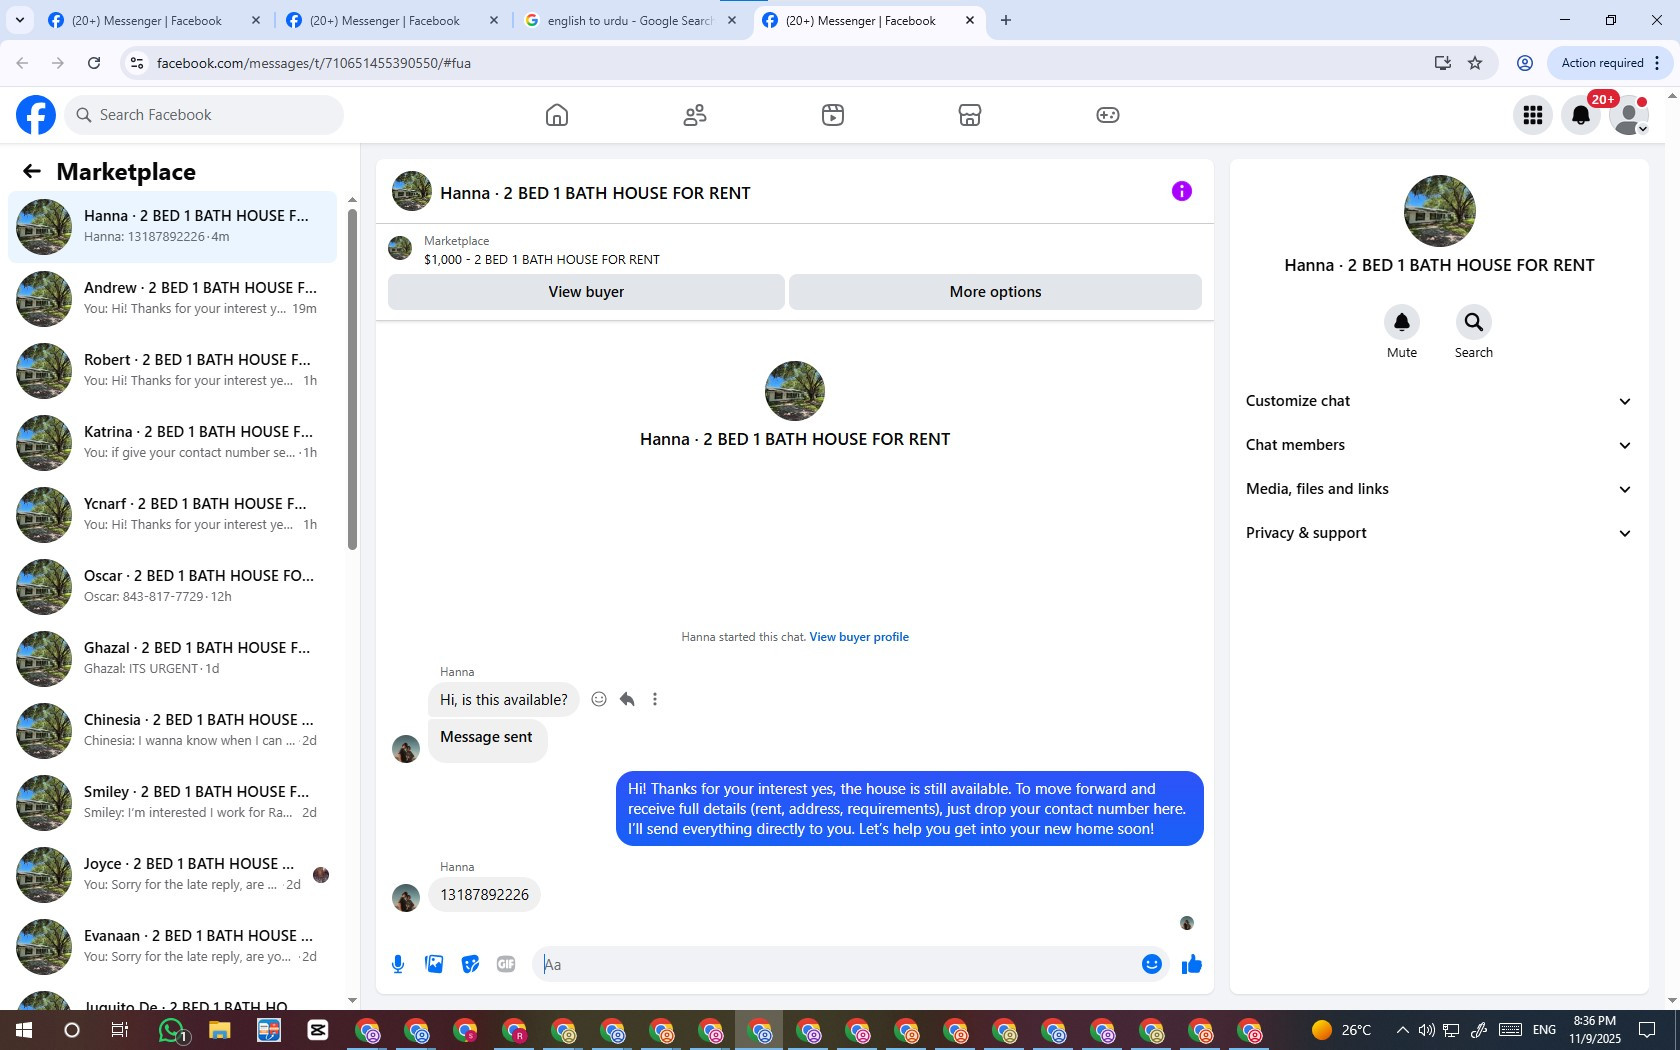This screenshot has height=1050, width=1680.
Task: Open the emoji picker in message box
Action: coord(1152,964)
